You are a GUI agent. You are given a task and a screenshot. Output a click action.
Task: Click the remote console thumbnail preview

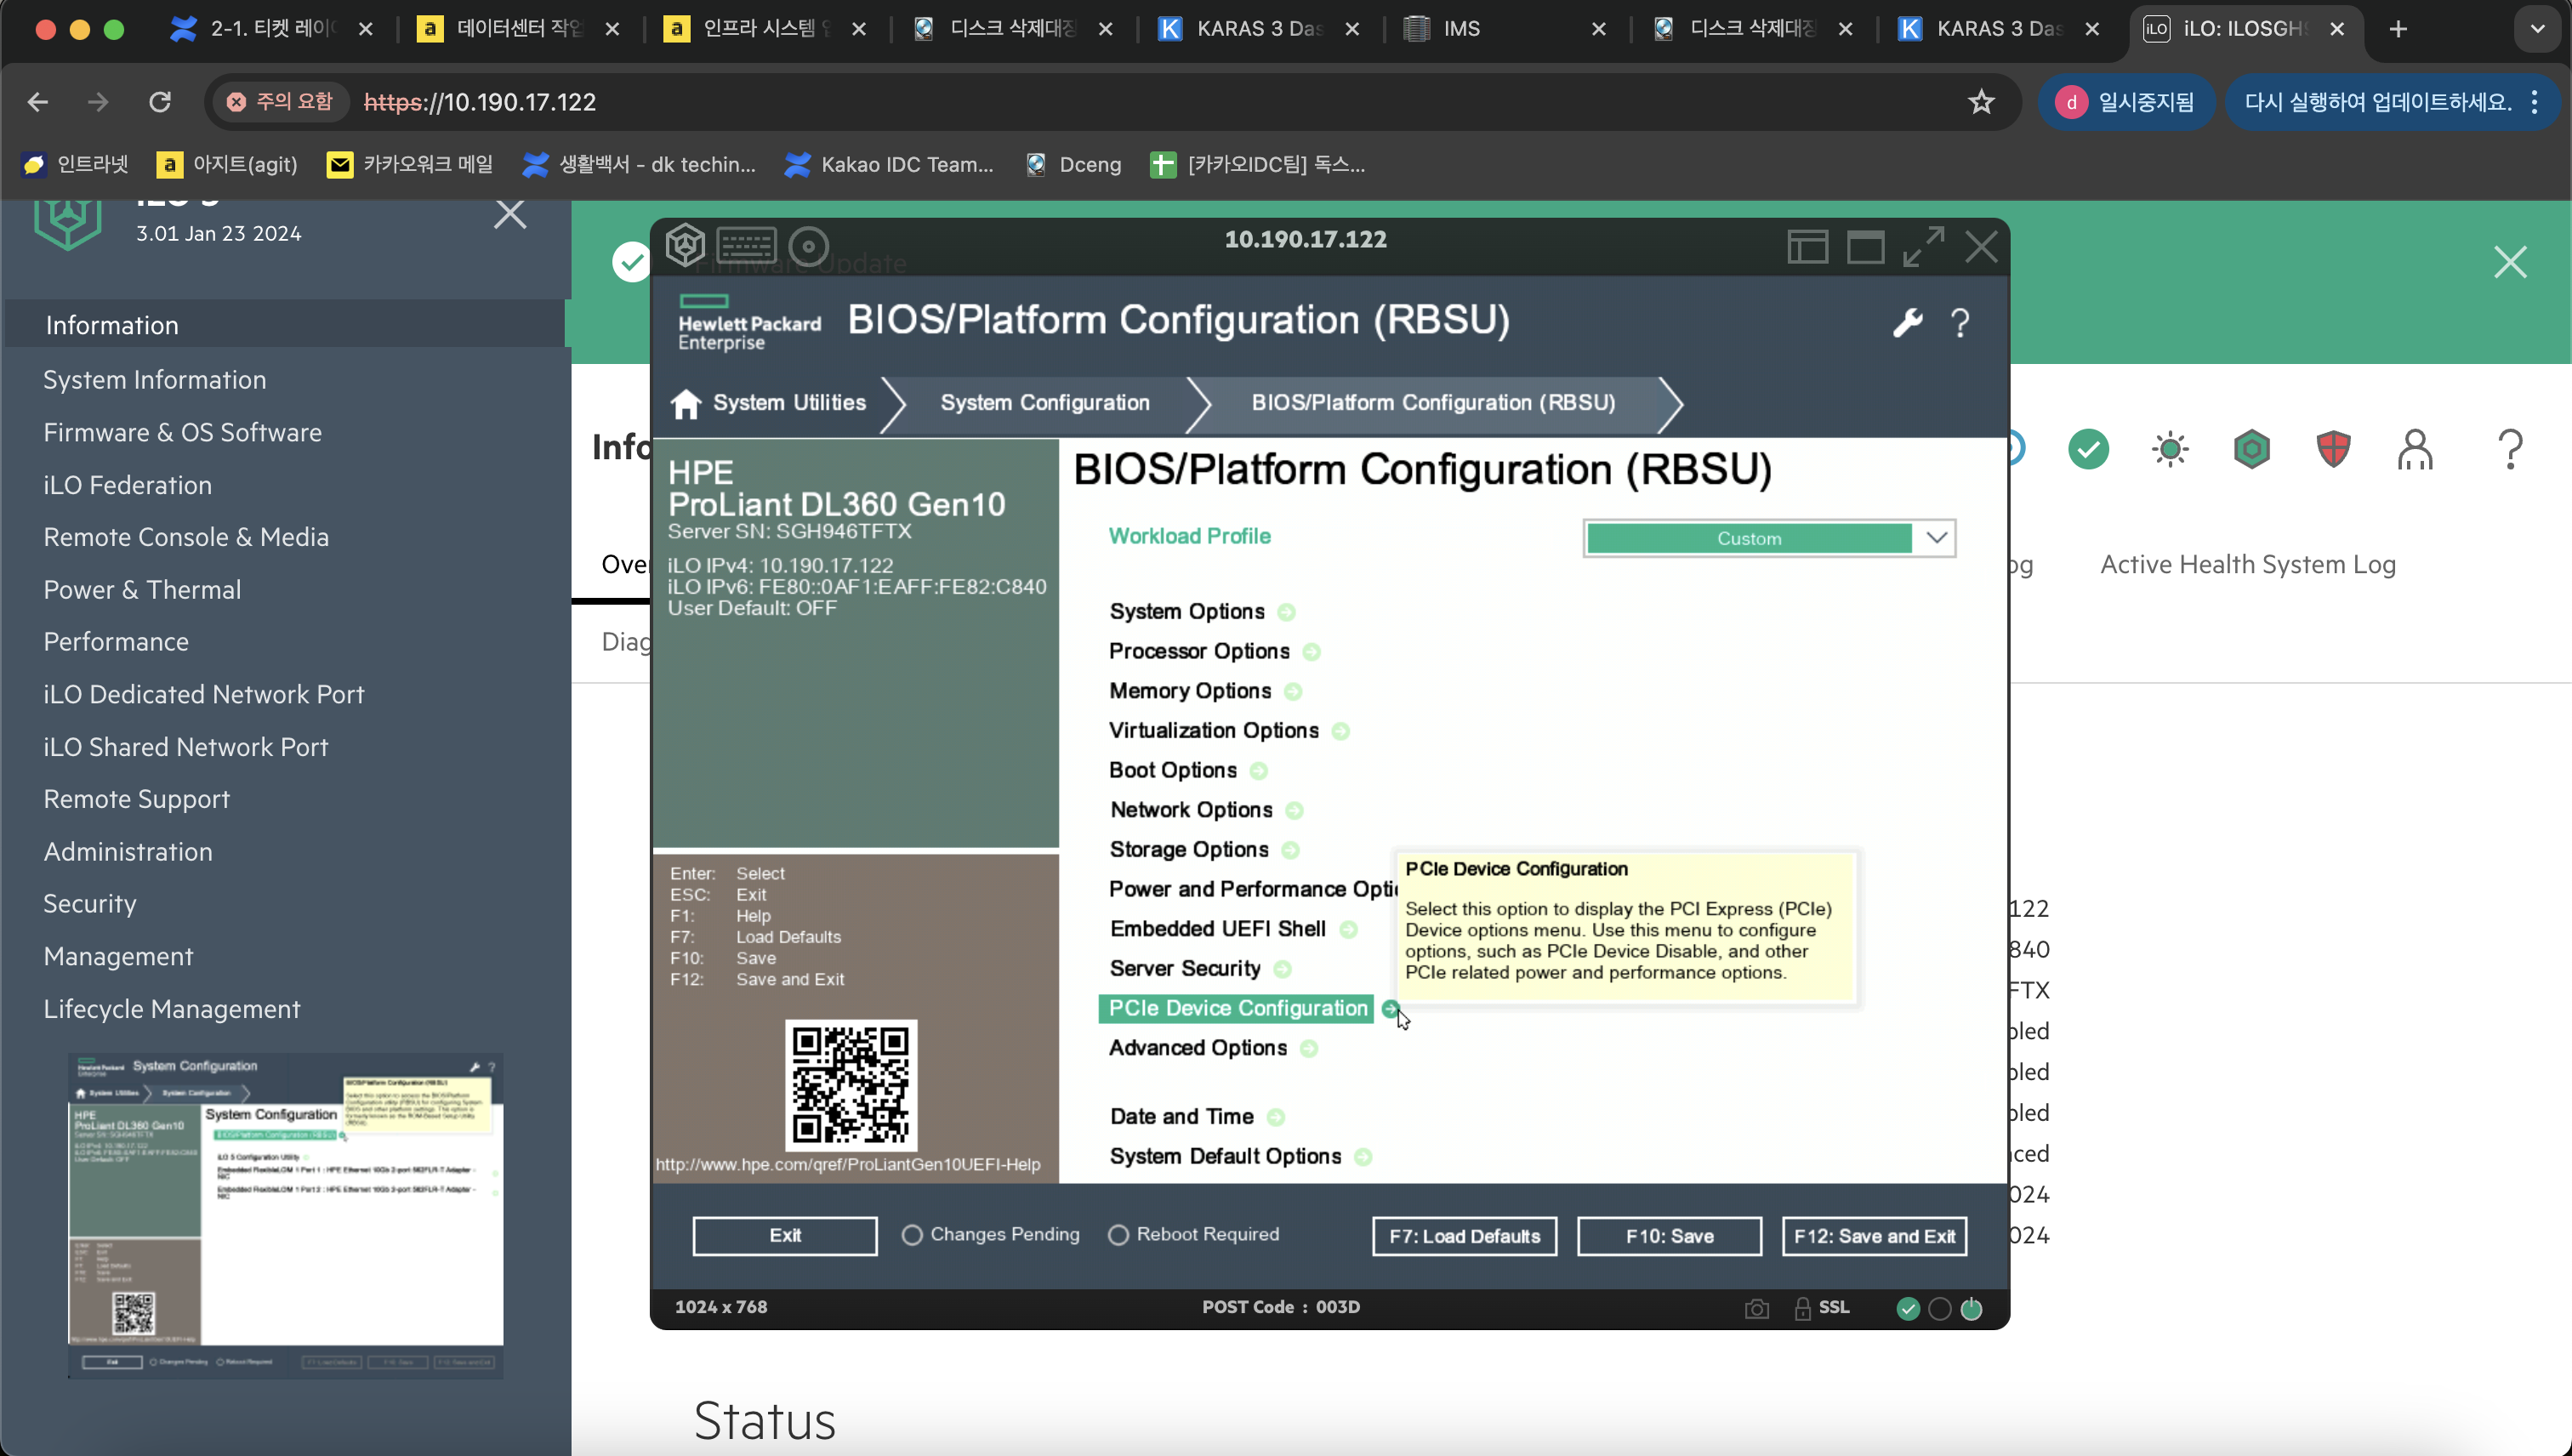coord(286,1215)
